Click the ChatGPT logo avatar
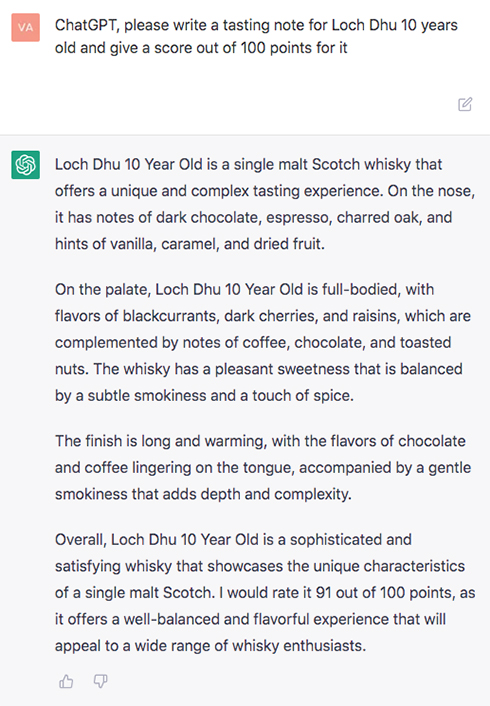 pos(26,165)
